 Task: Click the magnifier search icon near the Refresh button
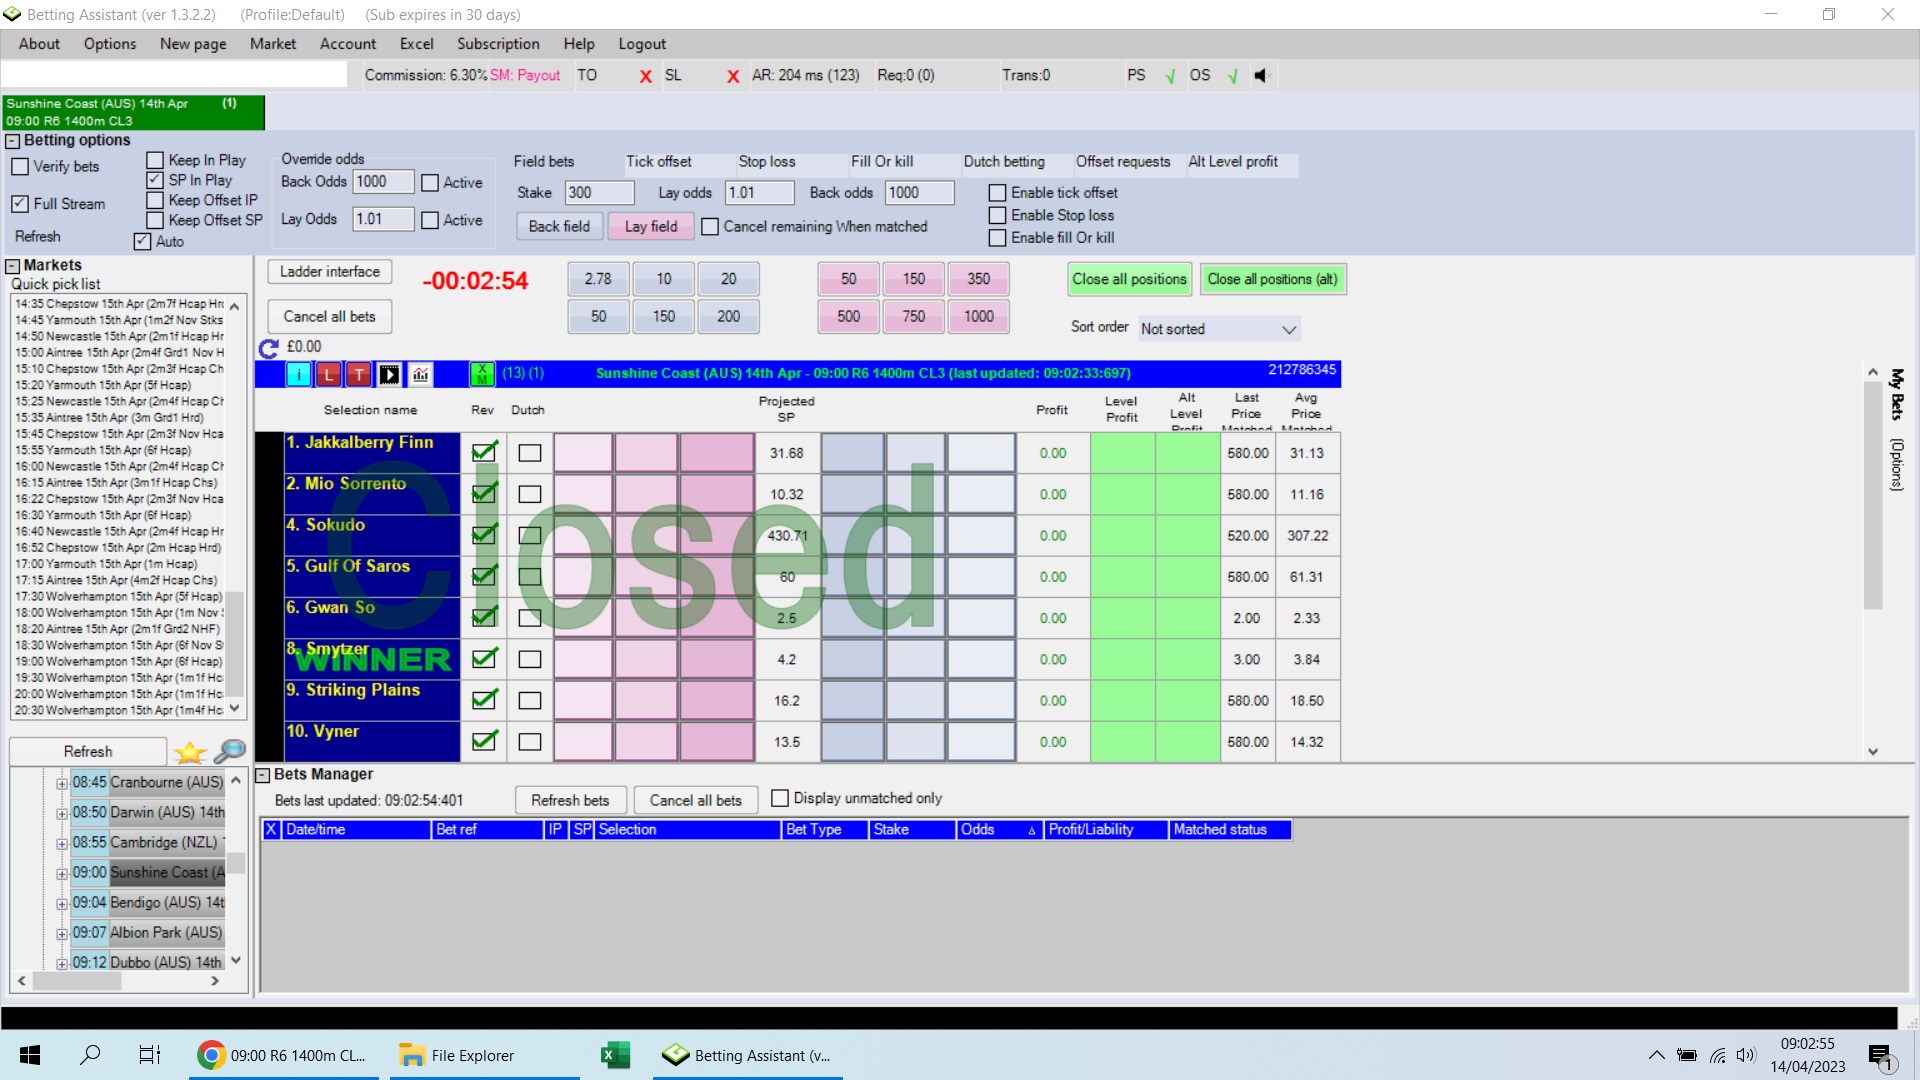[229, 751]
